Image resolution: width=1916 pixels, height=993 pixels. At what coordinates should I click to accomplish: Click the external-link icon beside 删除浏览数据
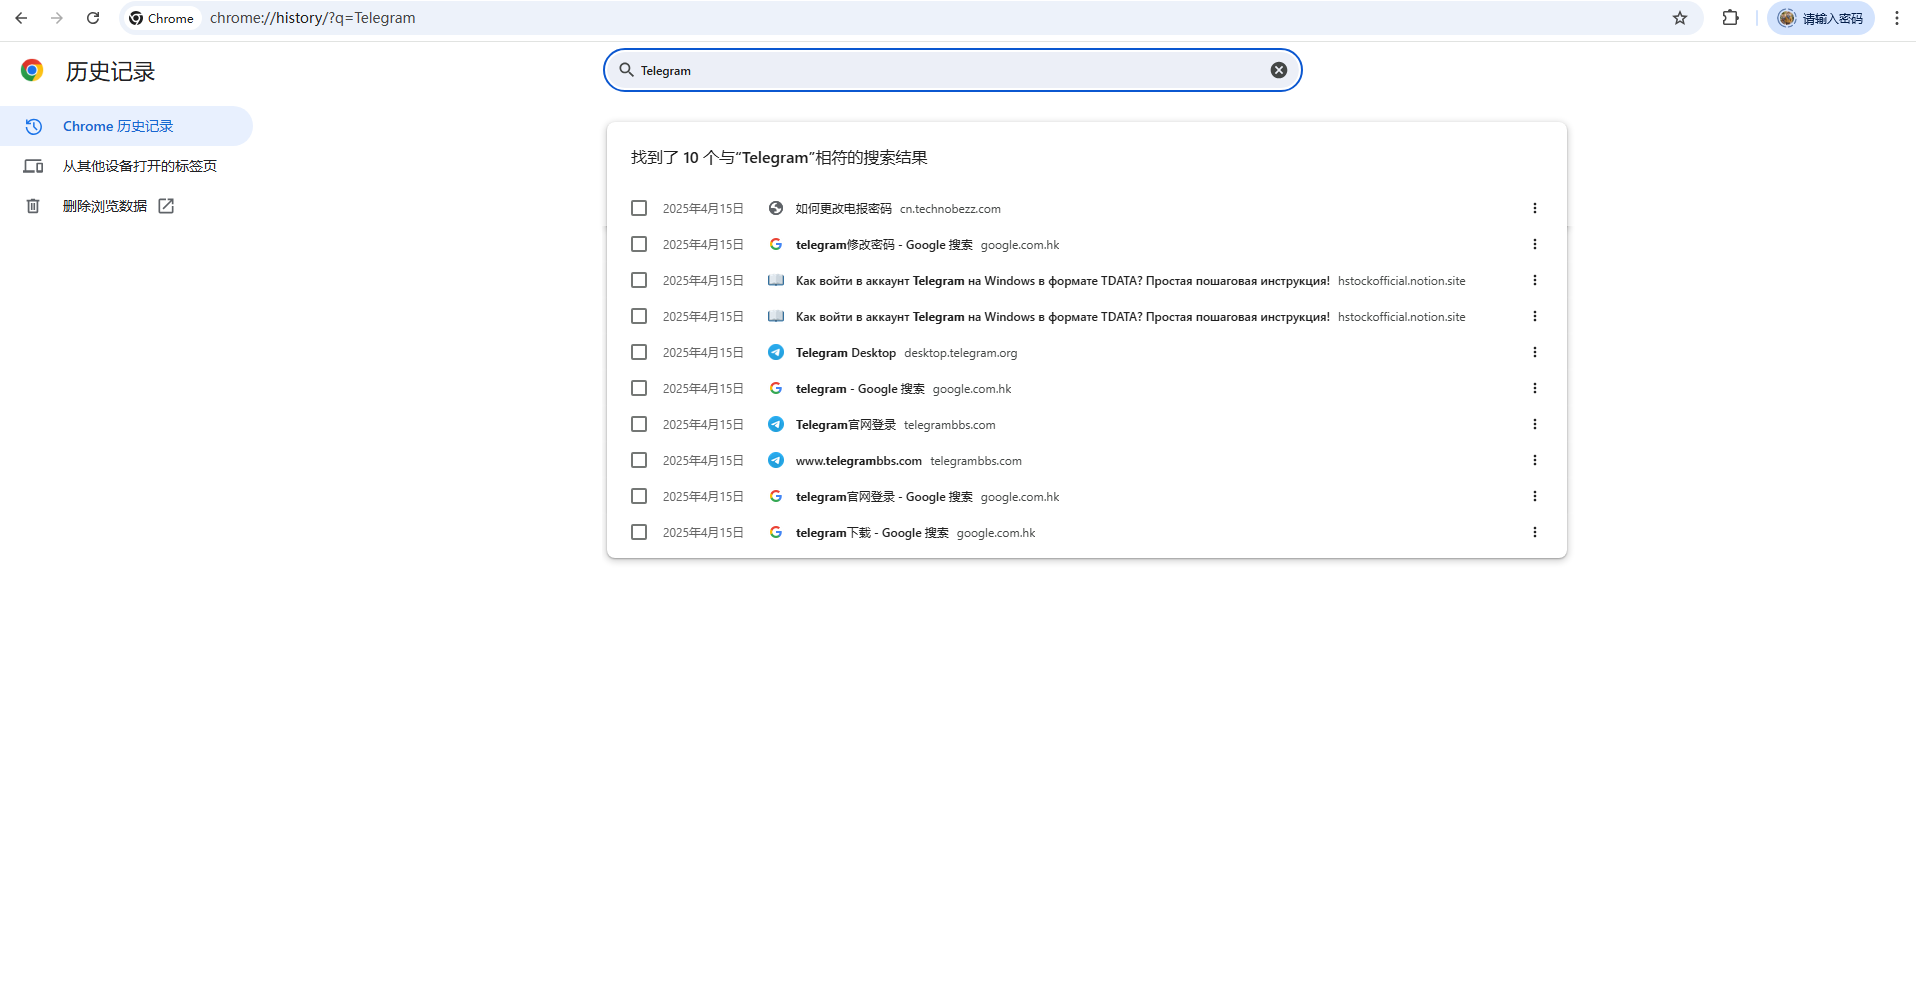coord(166,206)
